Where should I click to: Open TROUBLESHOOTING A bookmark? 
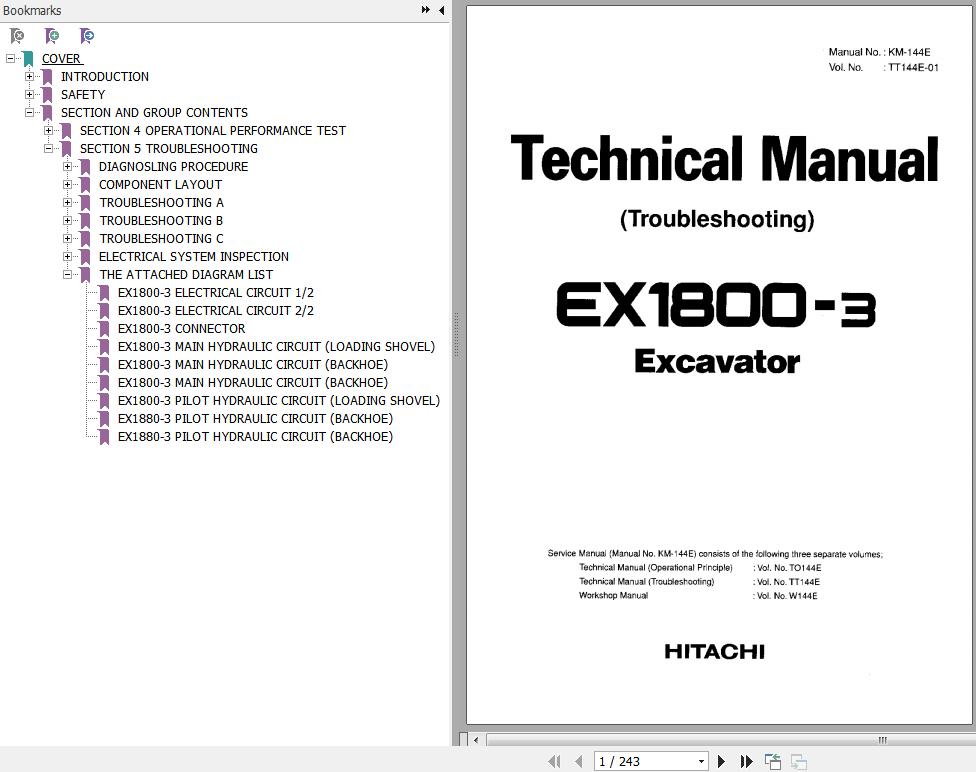coord(162,203)
